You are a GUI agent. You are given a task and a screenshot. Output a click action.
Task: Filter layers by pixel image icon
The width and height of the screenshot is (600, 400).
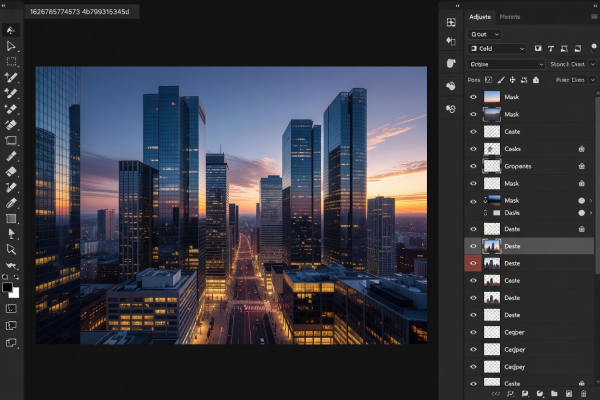pyautogui.click(x=538, y=49)
